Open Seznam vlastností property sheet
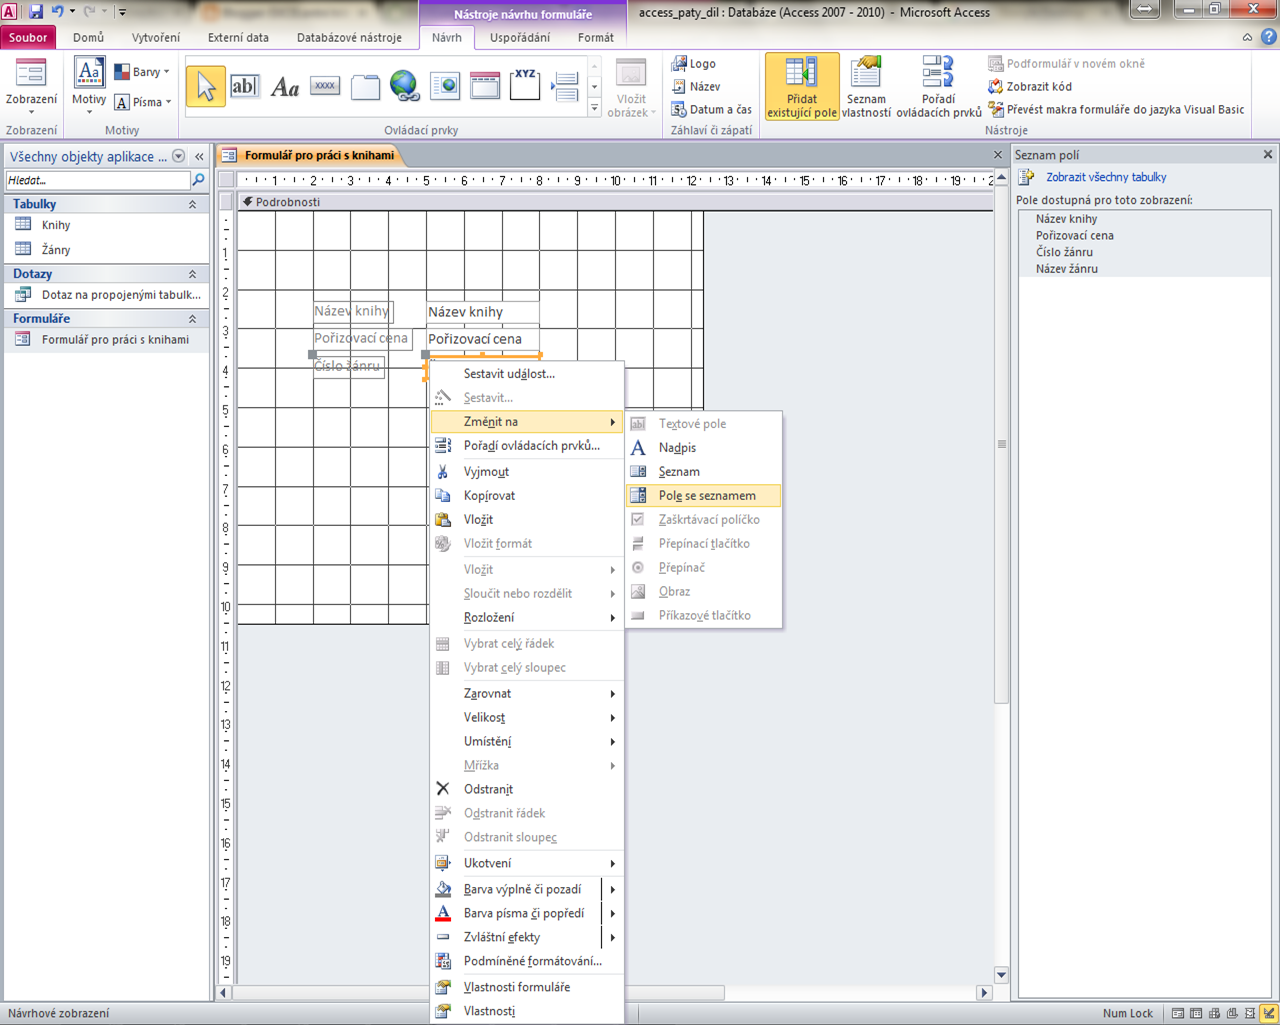 [x=866, y=88]
